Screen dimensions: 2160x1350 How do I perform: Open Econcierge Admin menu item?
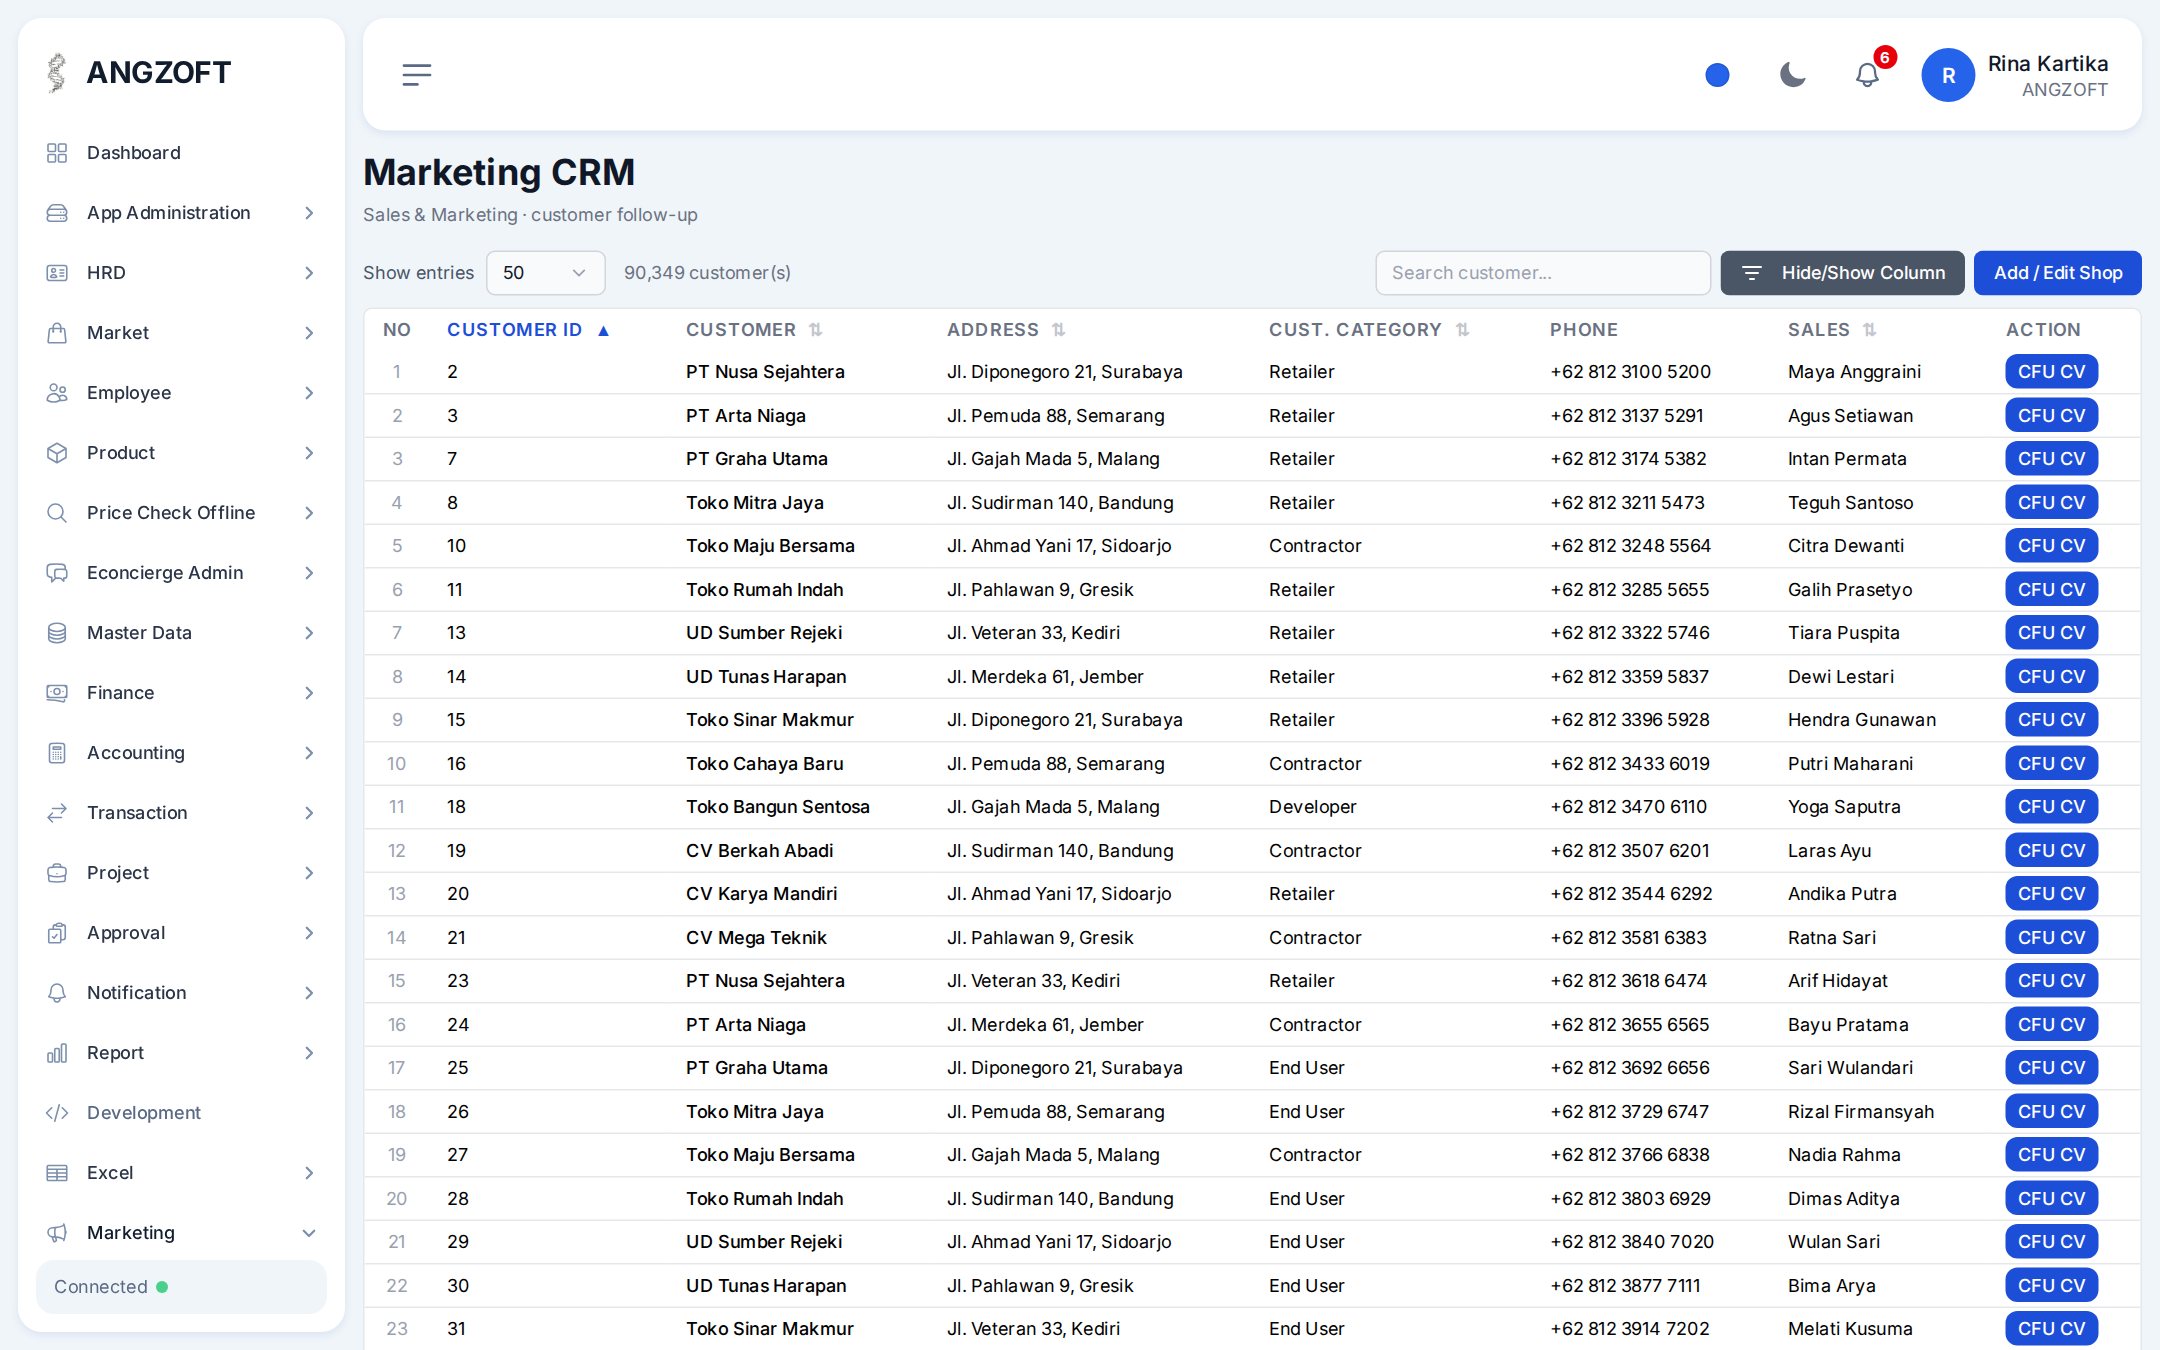pos(181,573)
